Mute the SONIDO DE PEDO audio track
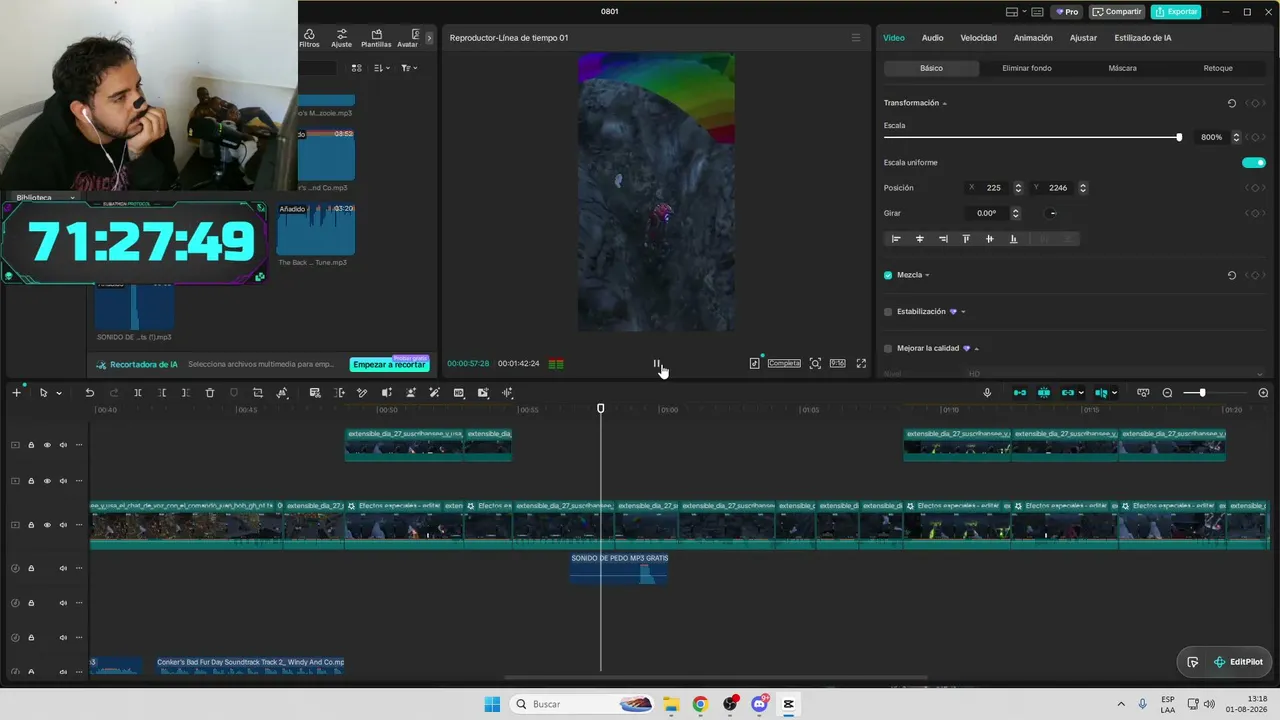 (x=63, y=568)
